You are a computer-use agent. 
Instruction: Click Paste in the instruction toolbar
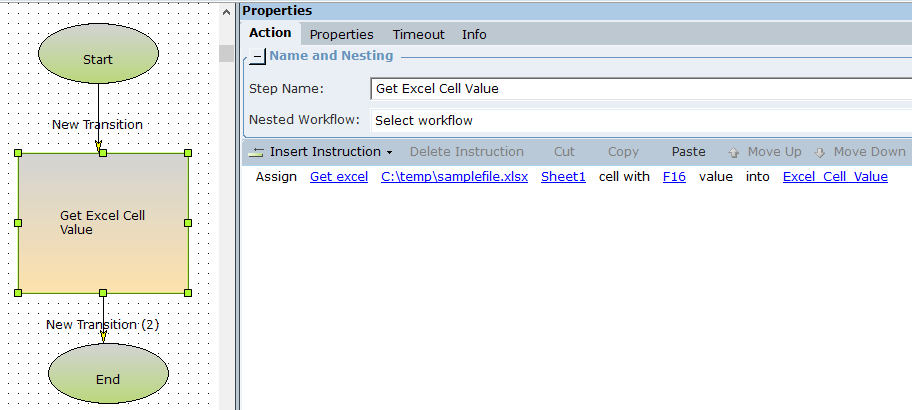(688, 152)
